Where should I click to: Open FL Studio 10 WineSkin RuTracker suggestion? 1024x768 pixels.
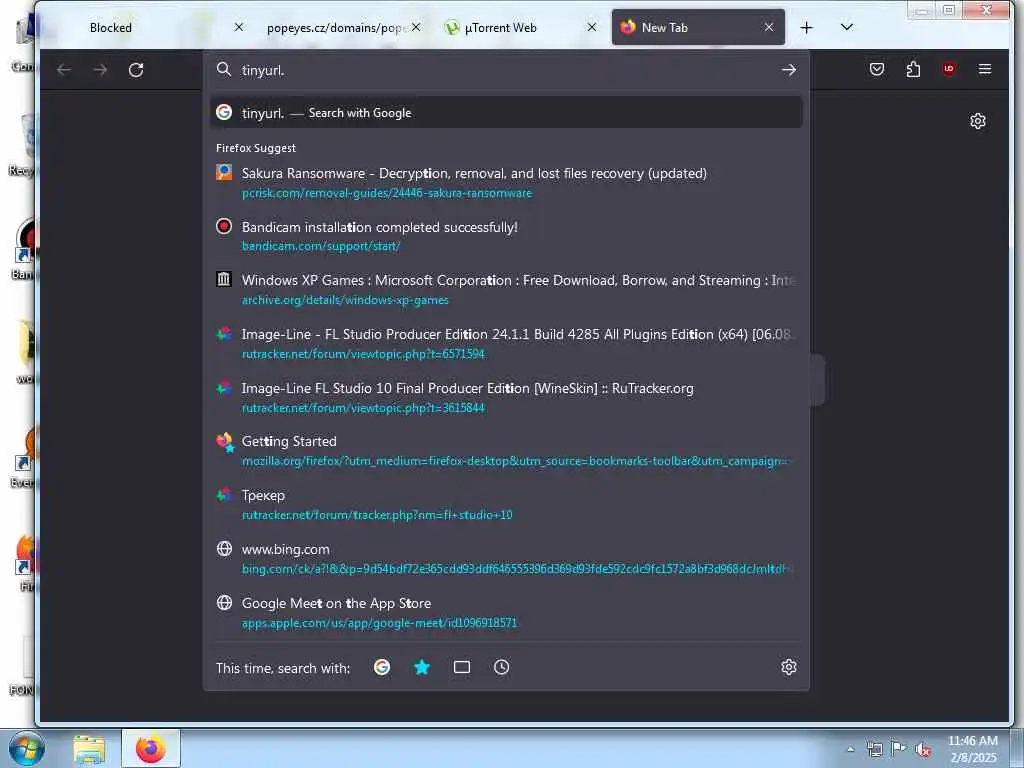(x=506, y=397)
